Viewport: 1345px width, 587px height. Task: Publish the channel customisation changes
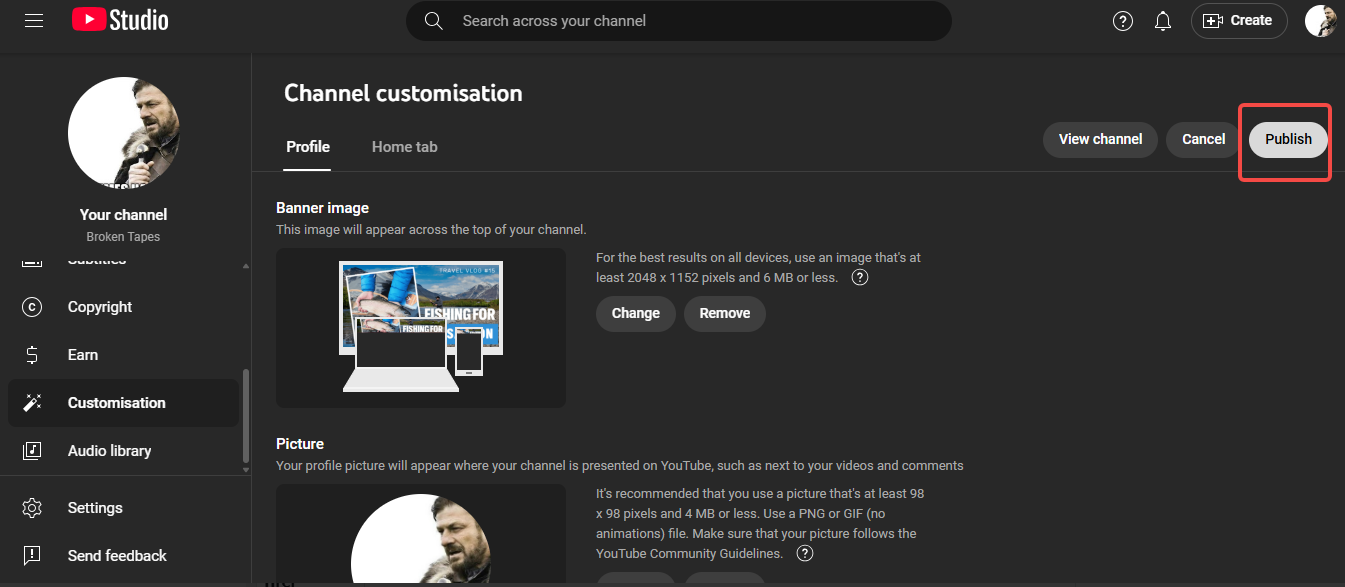click(x=1286, y=140)
